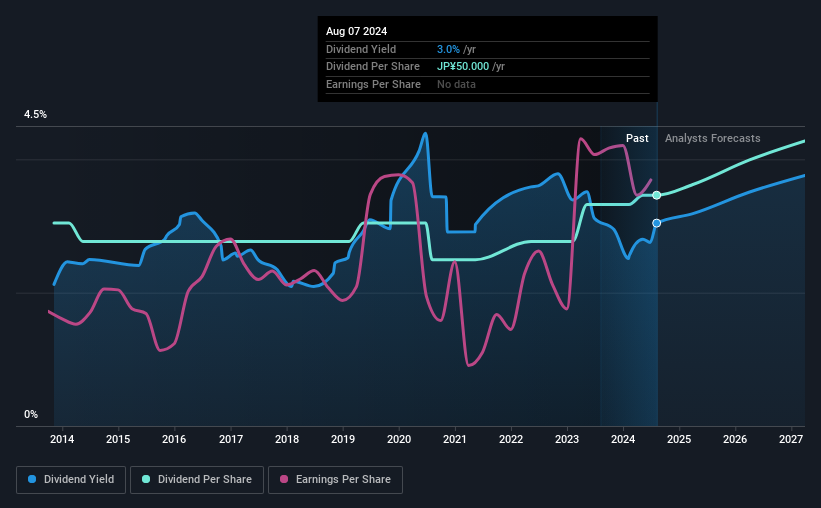Select the teal dividend-per-share data point marker
The height and width of the screenshot is (508, 821).
coord(657,195)
